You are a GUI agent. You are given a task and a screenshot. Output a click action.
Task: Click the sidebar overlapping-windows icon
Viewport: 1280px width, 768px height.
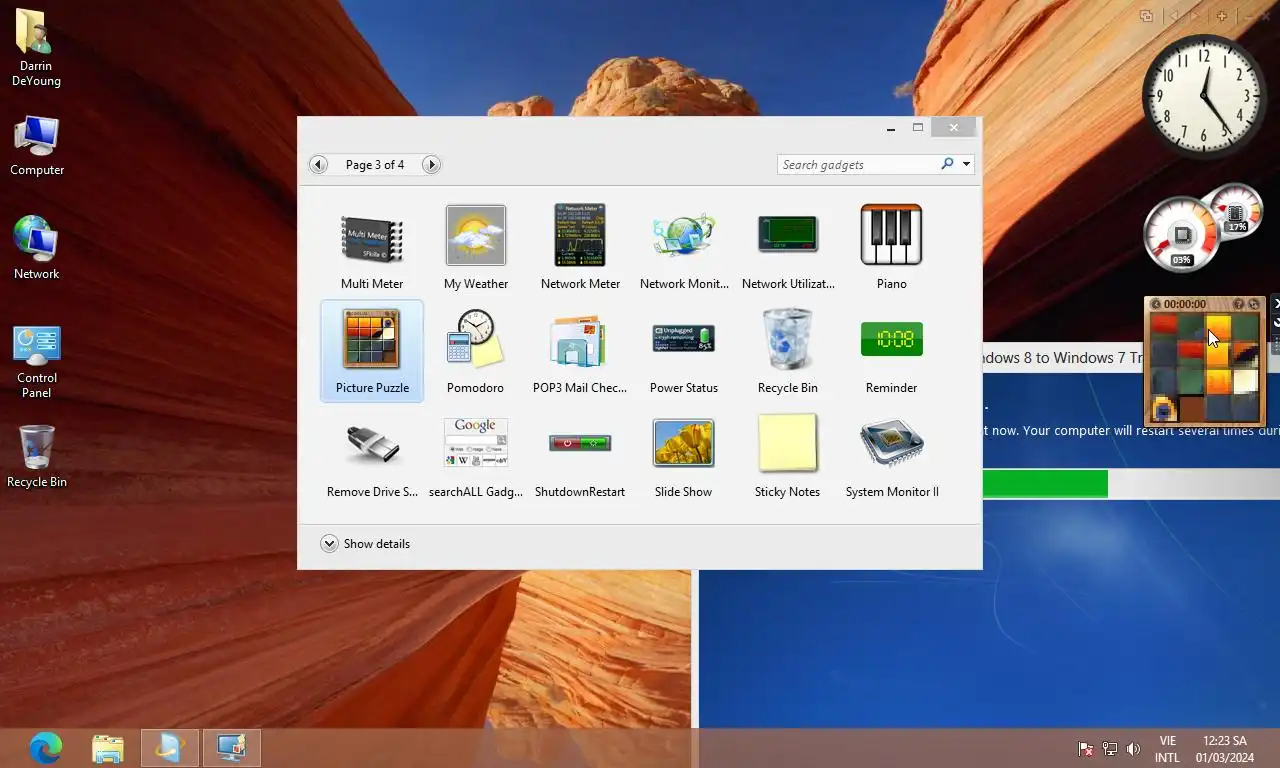click(1147, 16)
